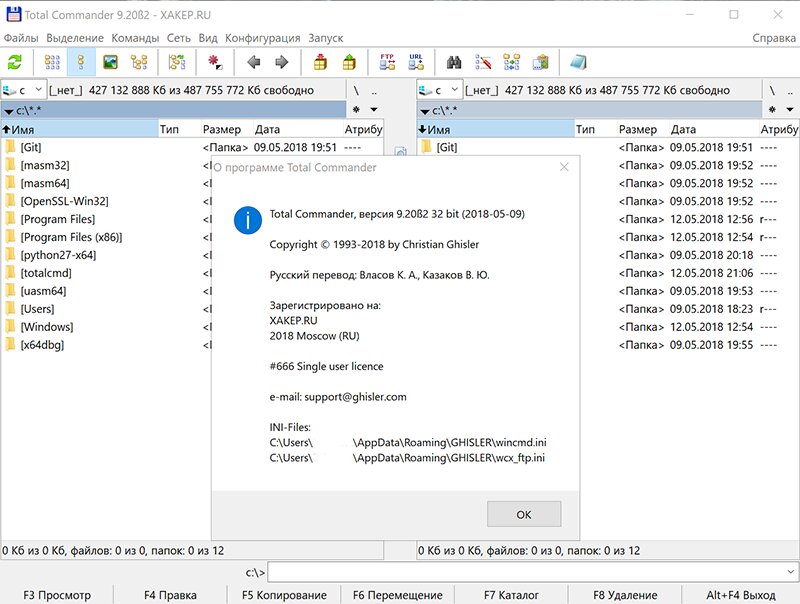Screen dimensions: 800x604
Task: Go to root with the right panel backslash button
Action: click(772, 91)
